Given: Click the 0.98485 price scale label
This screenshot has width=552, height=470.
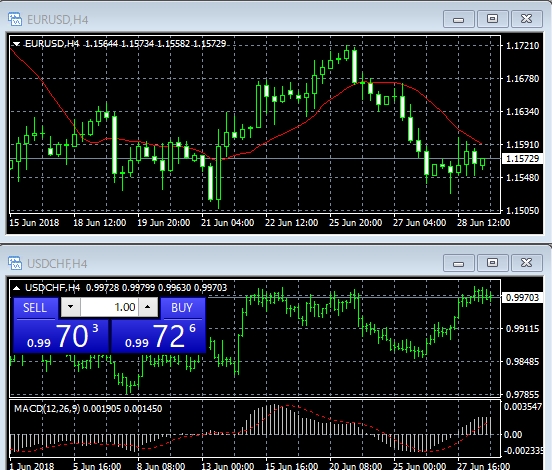Looking at the screenshot, I should (x=522, y=362).
